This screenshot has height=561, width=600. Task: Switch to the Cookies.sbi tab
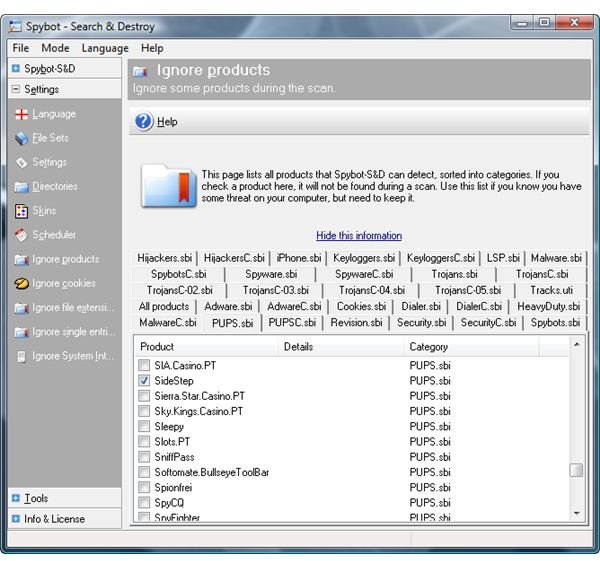(x=361, y=306)
